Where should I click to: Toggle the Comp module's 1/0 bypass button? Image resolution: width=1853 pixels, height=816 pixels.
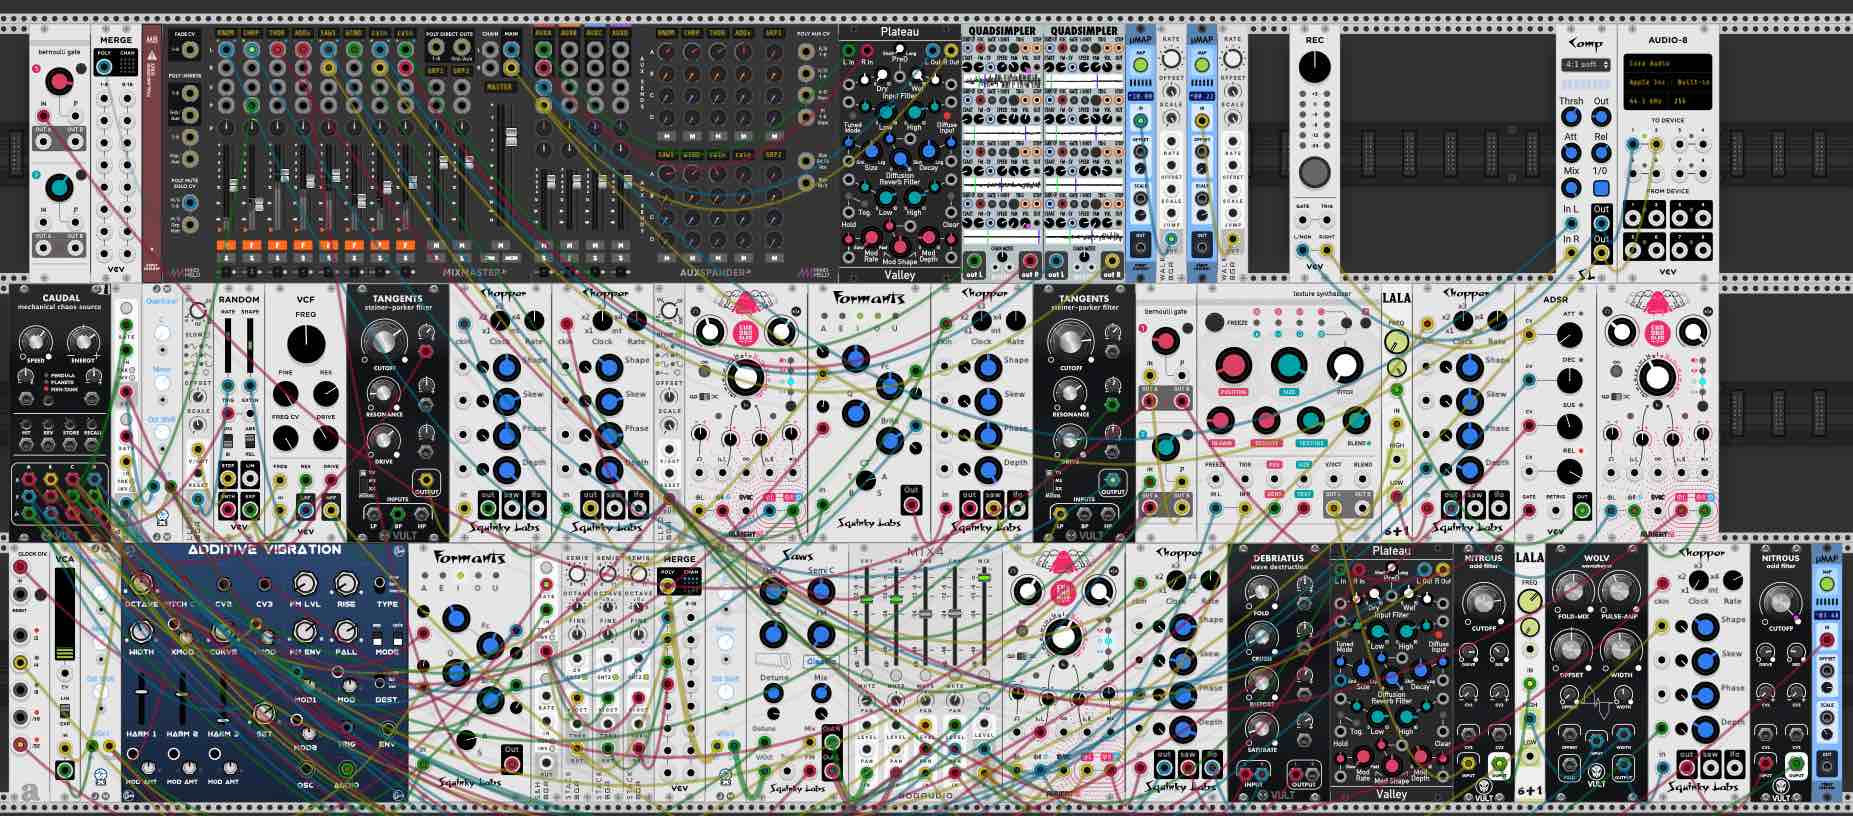point(1601,188)
